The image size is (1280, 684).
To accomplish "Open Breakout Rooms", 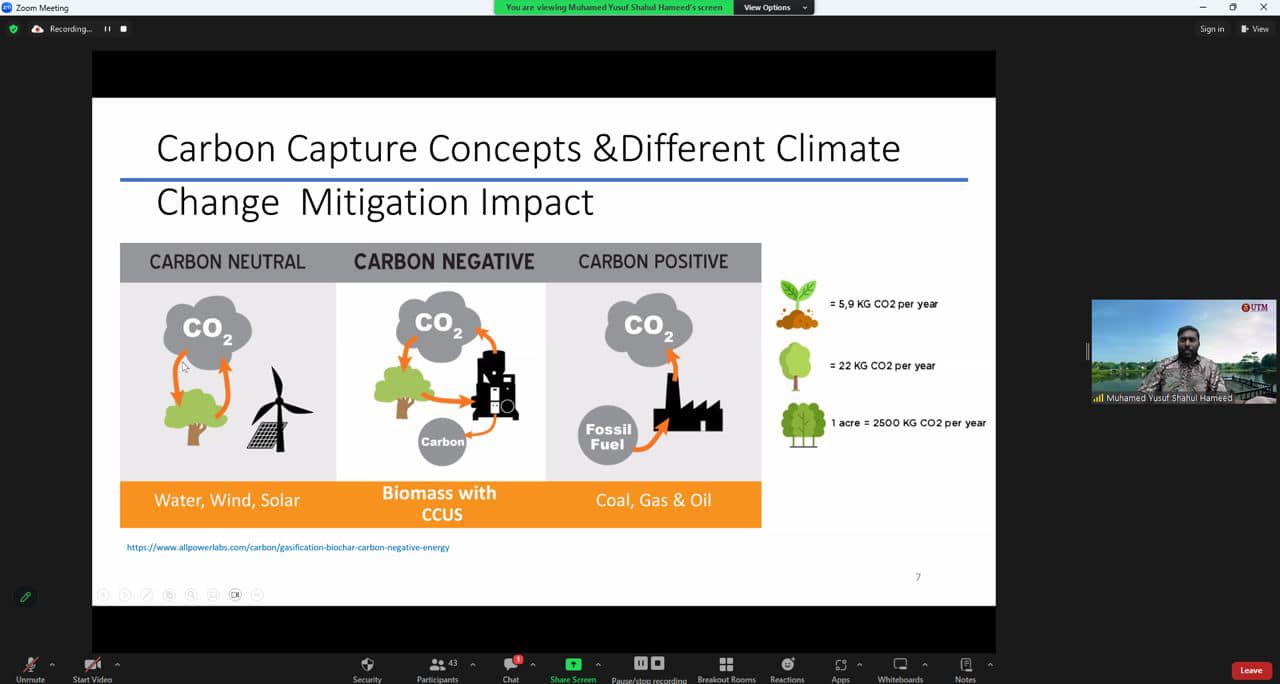I will [726, 668].
